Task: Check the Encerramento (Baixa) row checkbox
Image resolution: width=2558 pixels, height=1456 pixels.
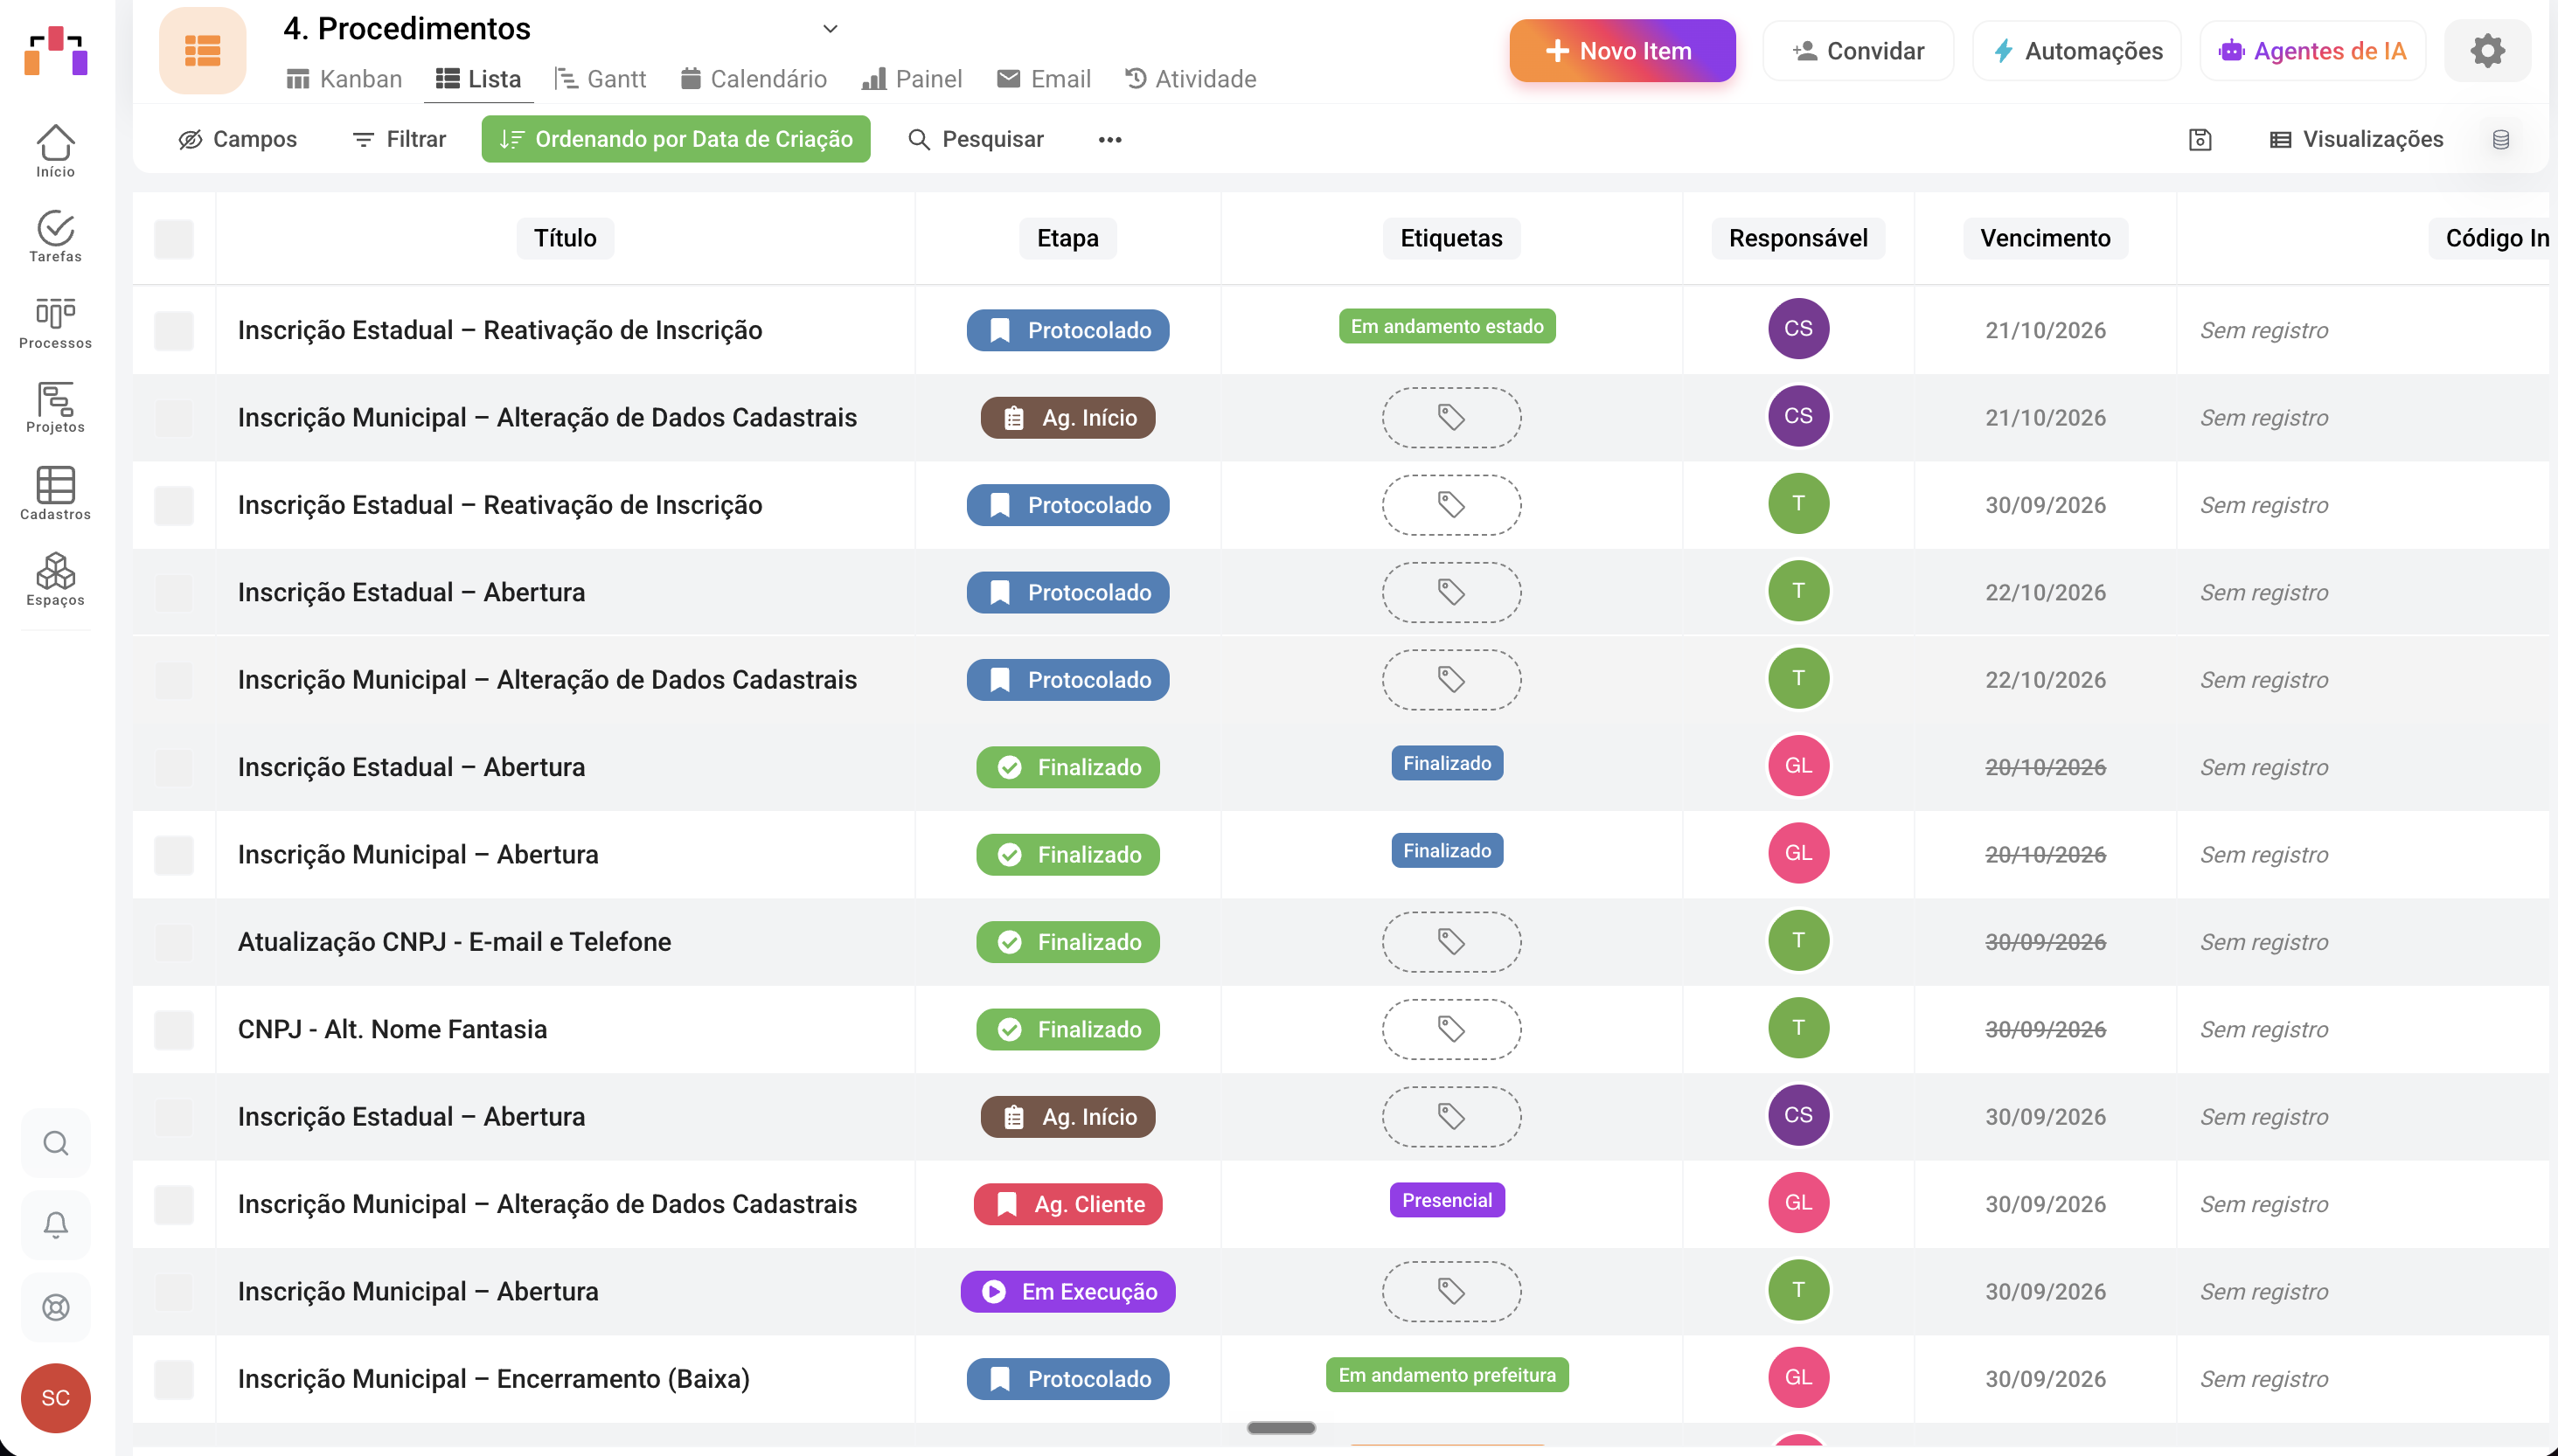Action: pyautogui.click(x=174, y=1379)
